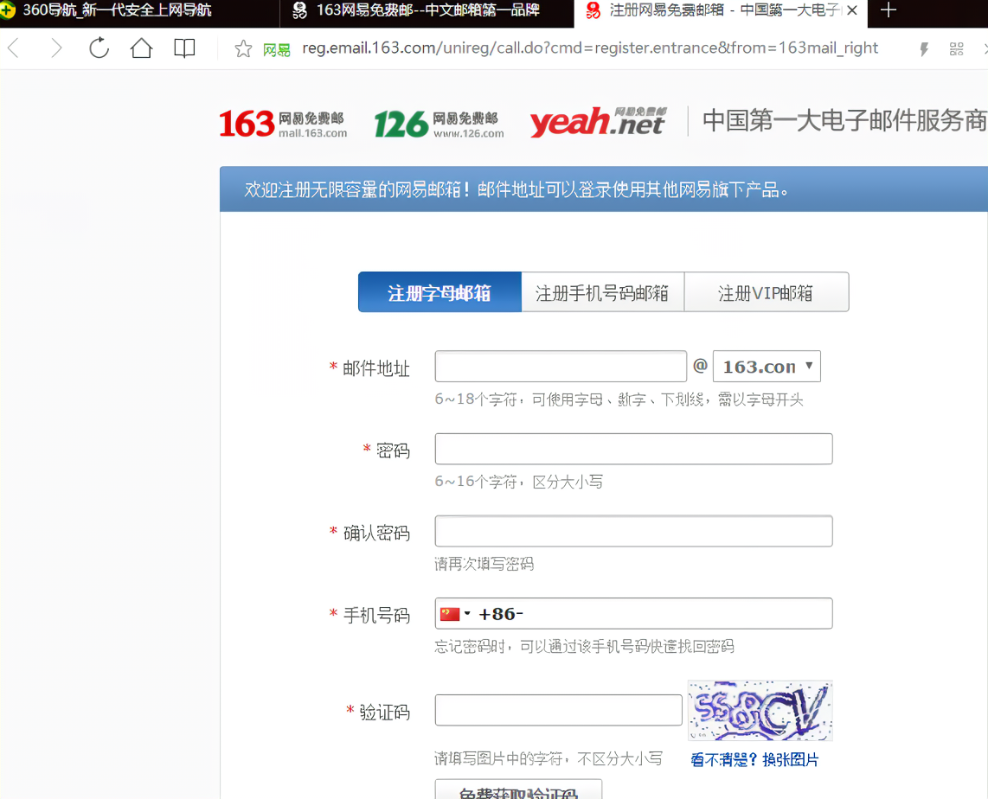Switch to the 163网易免费邮 tab
Screen dimensions: 988x799
[x=427, y=10]
